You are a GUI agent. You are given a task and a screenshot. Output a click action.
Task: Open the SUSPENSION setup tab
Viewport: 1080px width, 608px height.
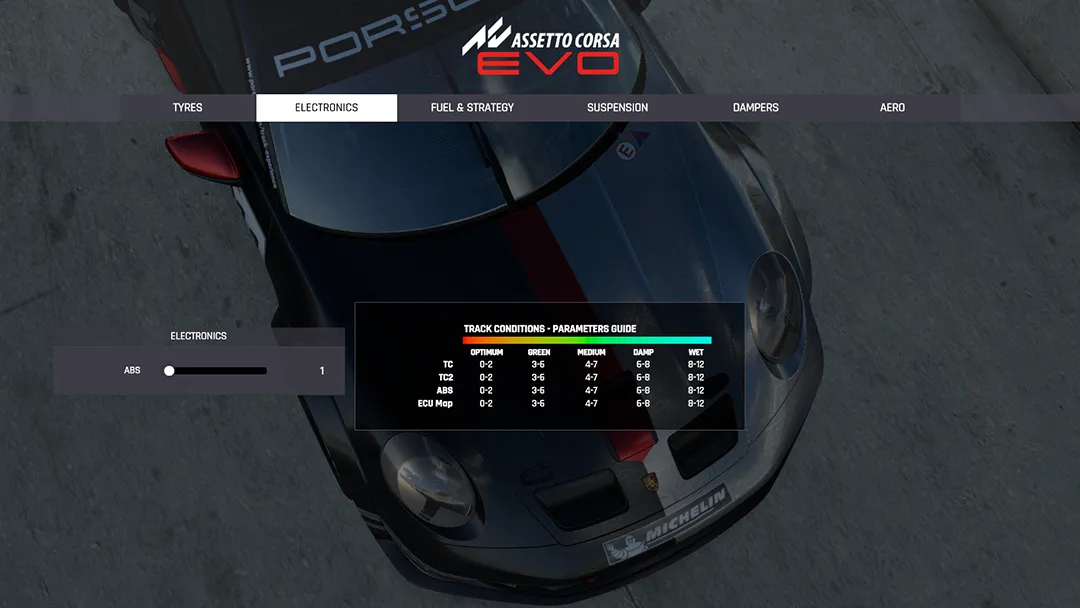pos(617,107)
